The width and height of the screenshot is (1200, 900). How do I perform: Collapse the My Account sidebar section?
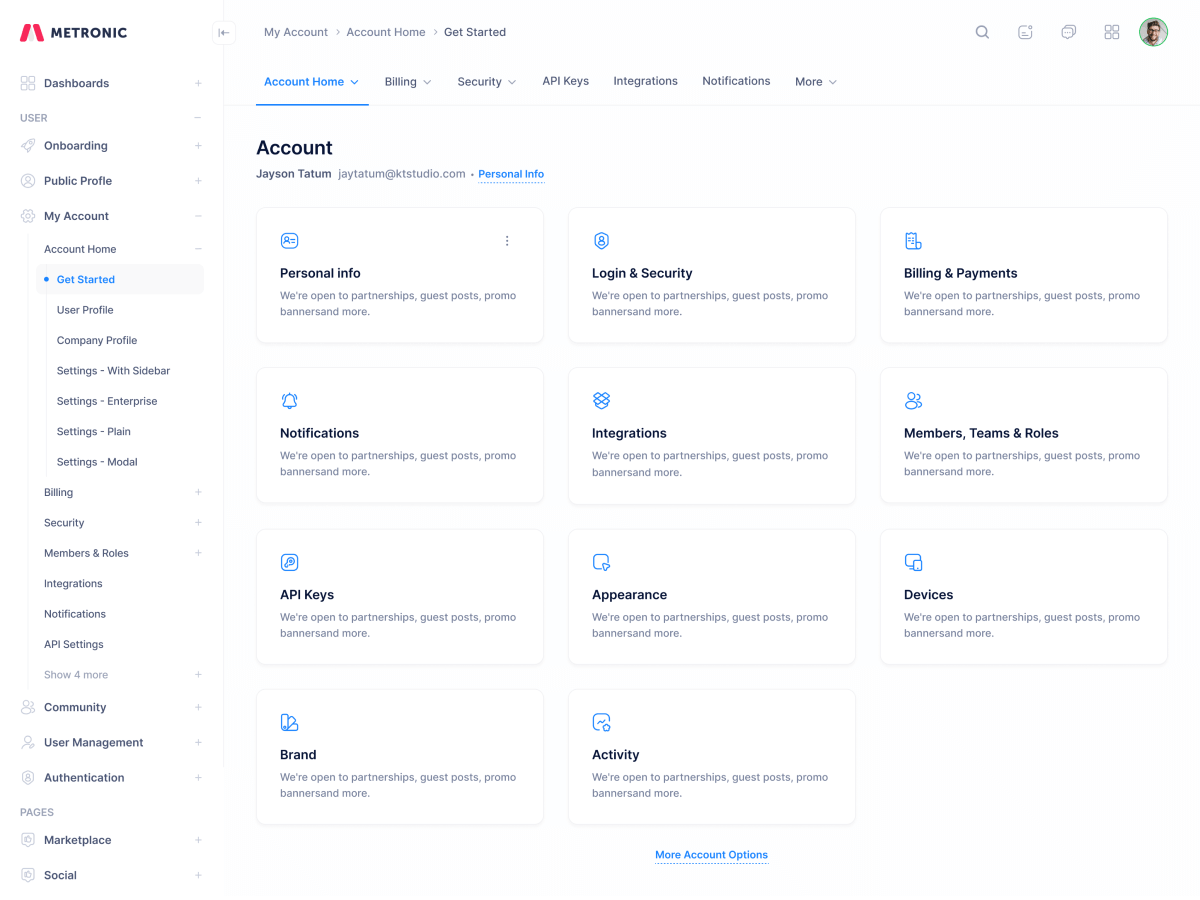pos(198,216)
